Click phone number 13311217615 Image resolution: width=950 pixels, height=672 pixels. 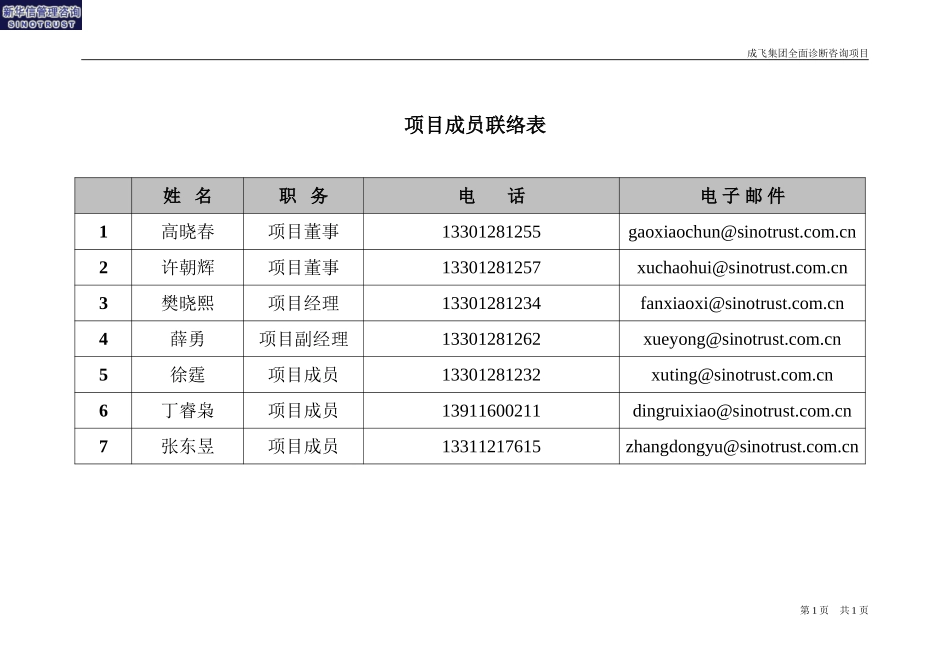coord(491,446)
